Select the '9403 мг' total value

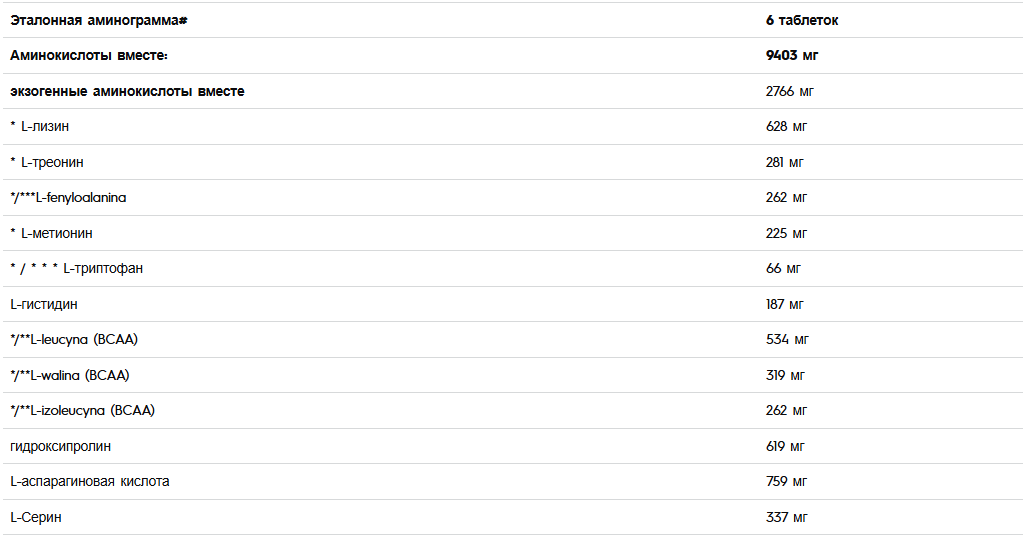point(791,55)
